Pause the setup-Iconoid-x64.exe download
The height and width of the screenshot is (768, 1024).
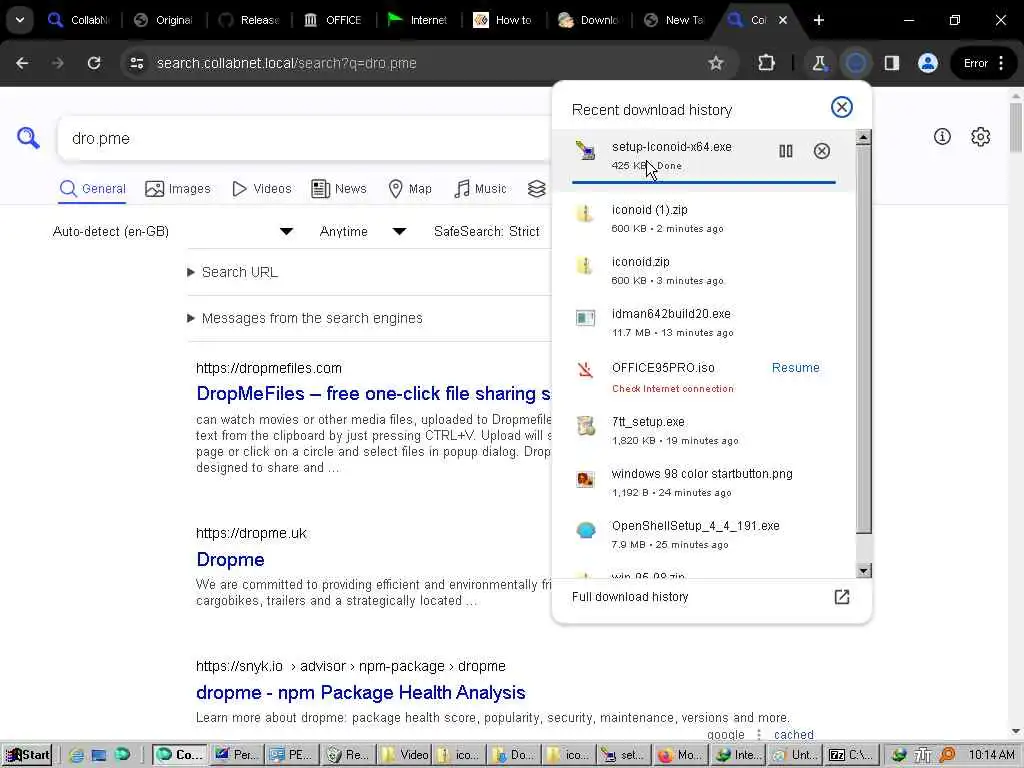[x=786, y=152]
